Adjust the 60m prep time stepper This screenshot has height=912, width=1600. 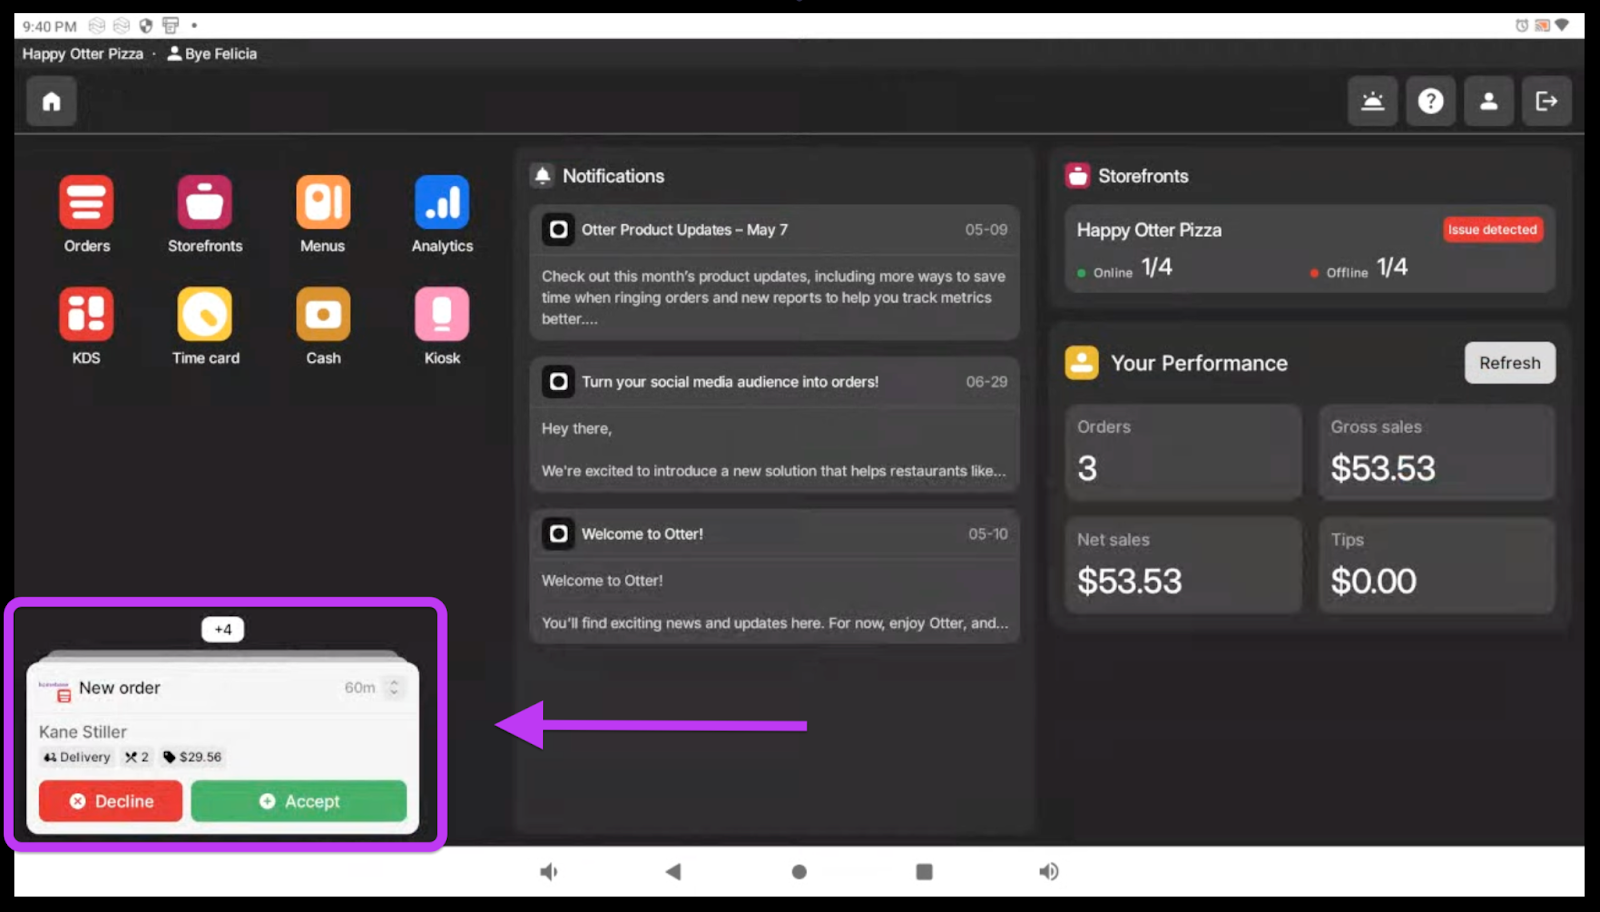click(x=394, y=687)
